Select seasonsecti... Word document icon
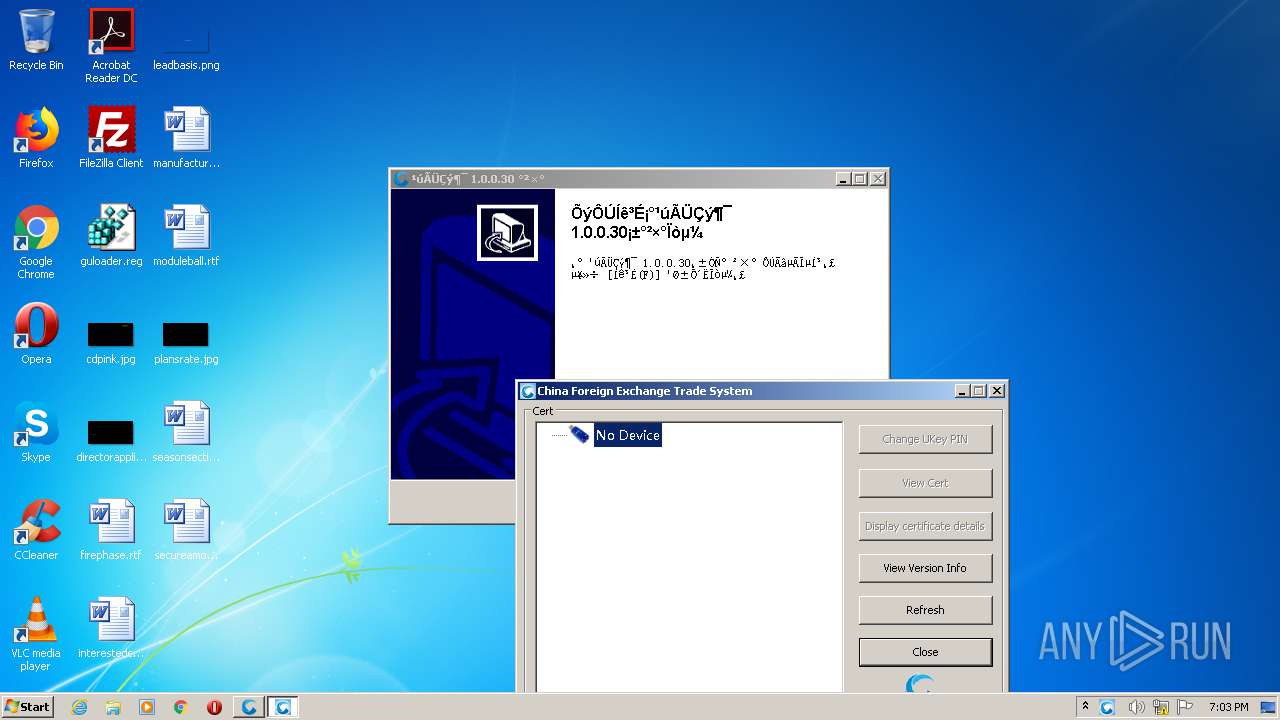This screenshot has width=1280, height=720. (x=186, y=432)
